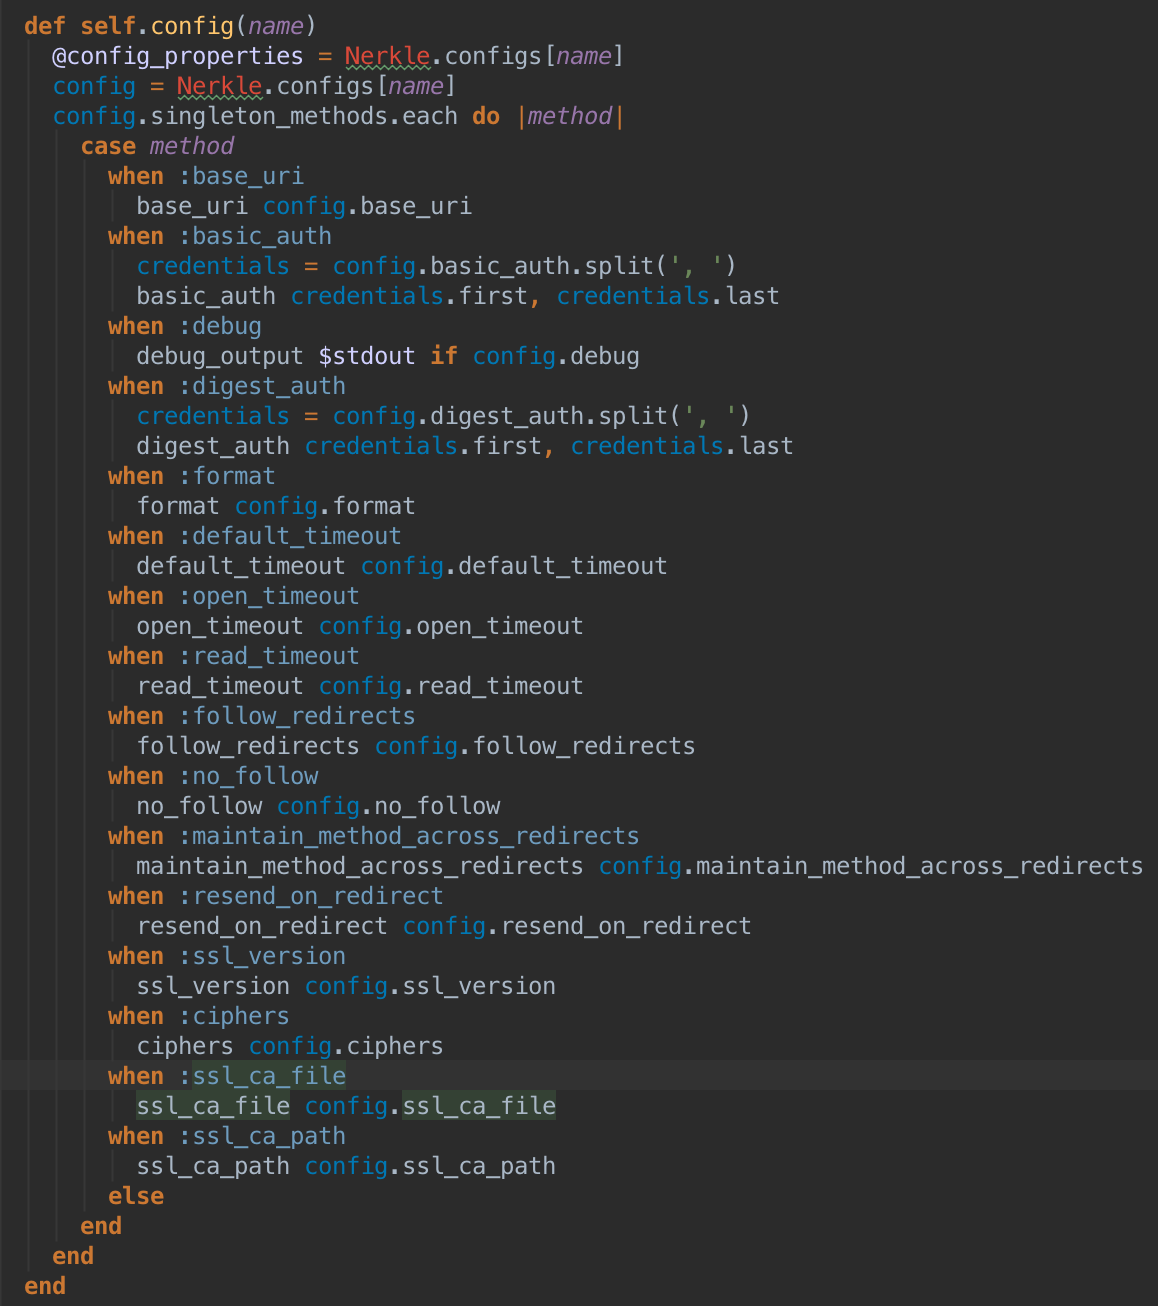This screenshot has height=1306, width=1158.
Task: Click the ':ssl_version' symbol
Action: 262,956
